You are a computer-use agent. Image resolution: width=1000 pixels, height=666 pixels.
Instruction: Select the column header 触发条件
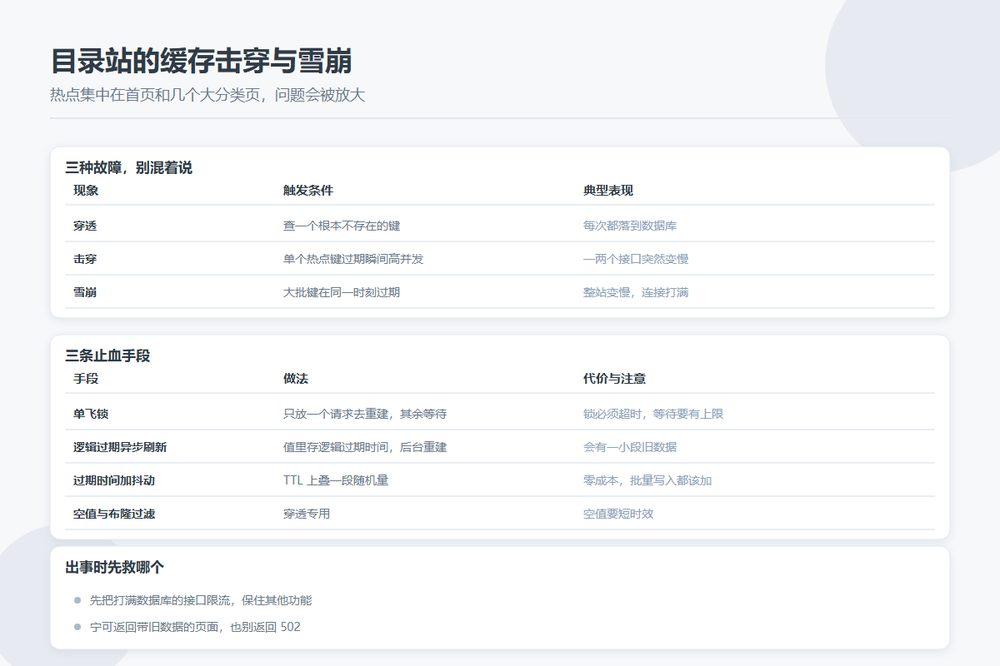coord(308,190)
